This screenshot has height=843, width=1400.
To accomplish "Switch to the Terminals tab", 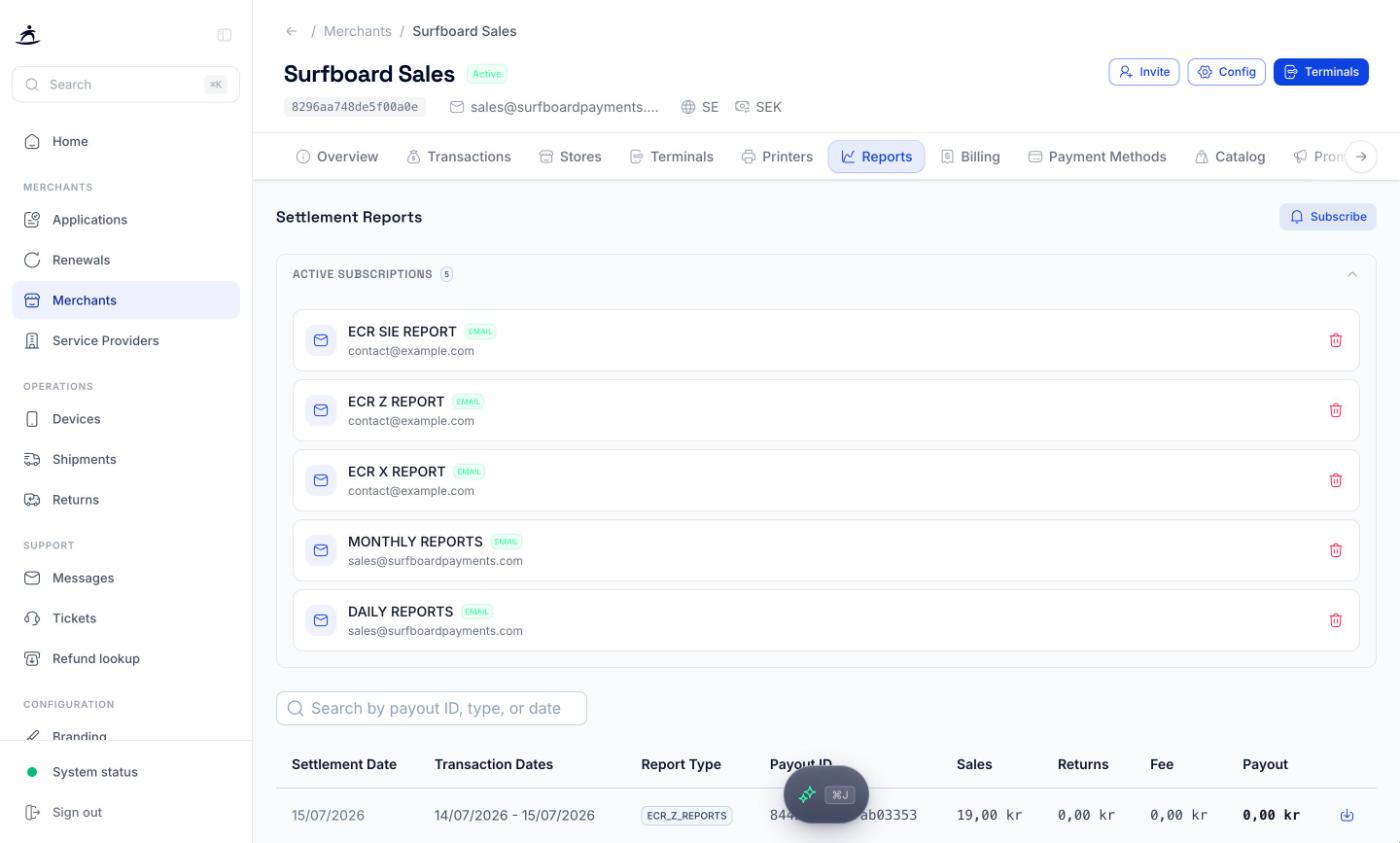I will [671, 157].
